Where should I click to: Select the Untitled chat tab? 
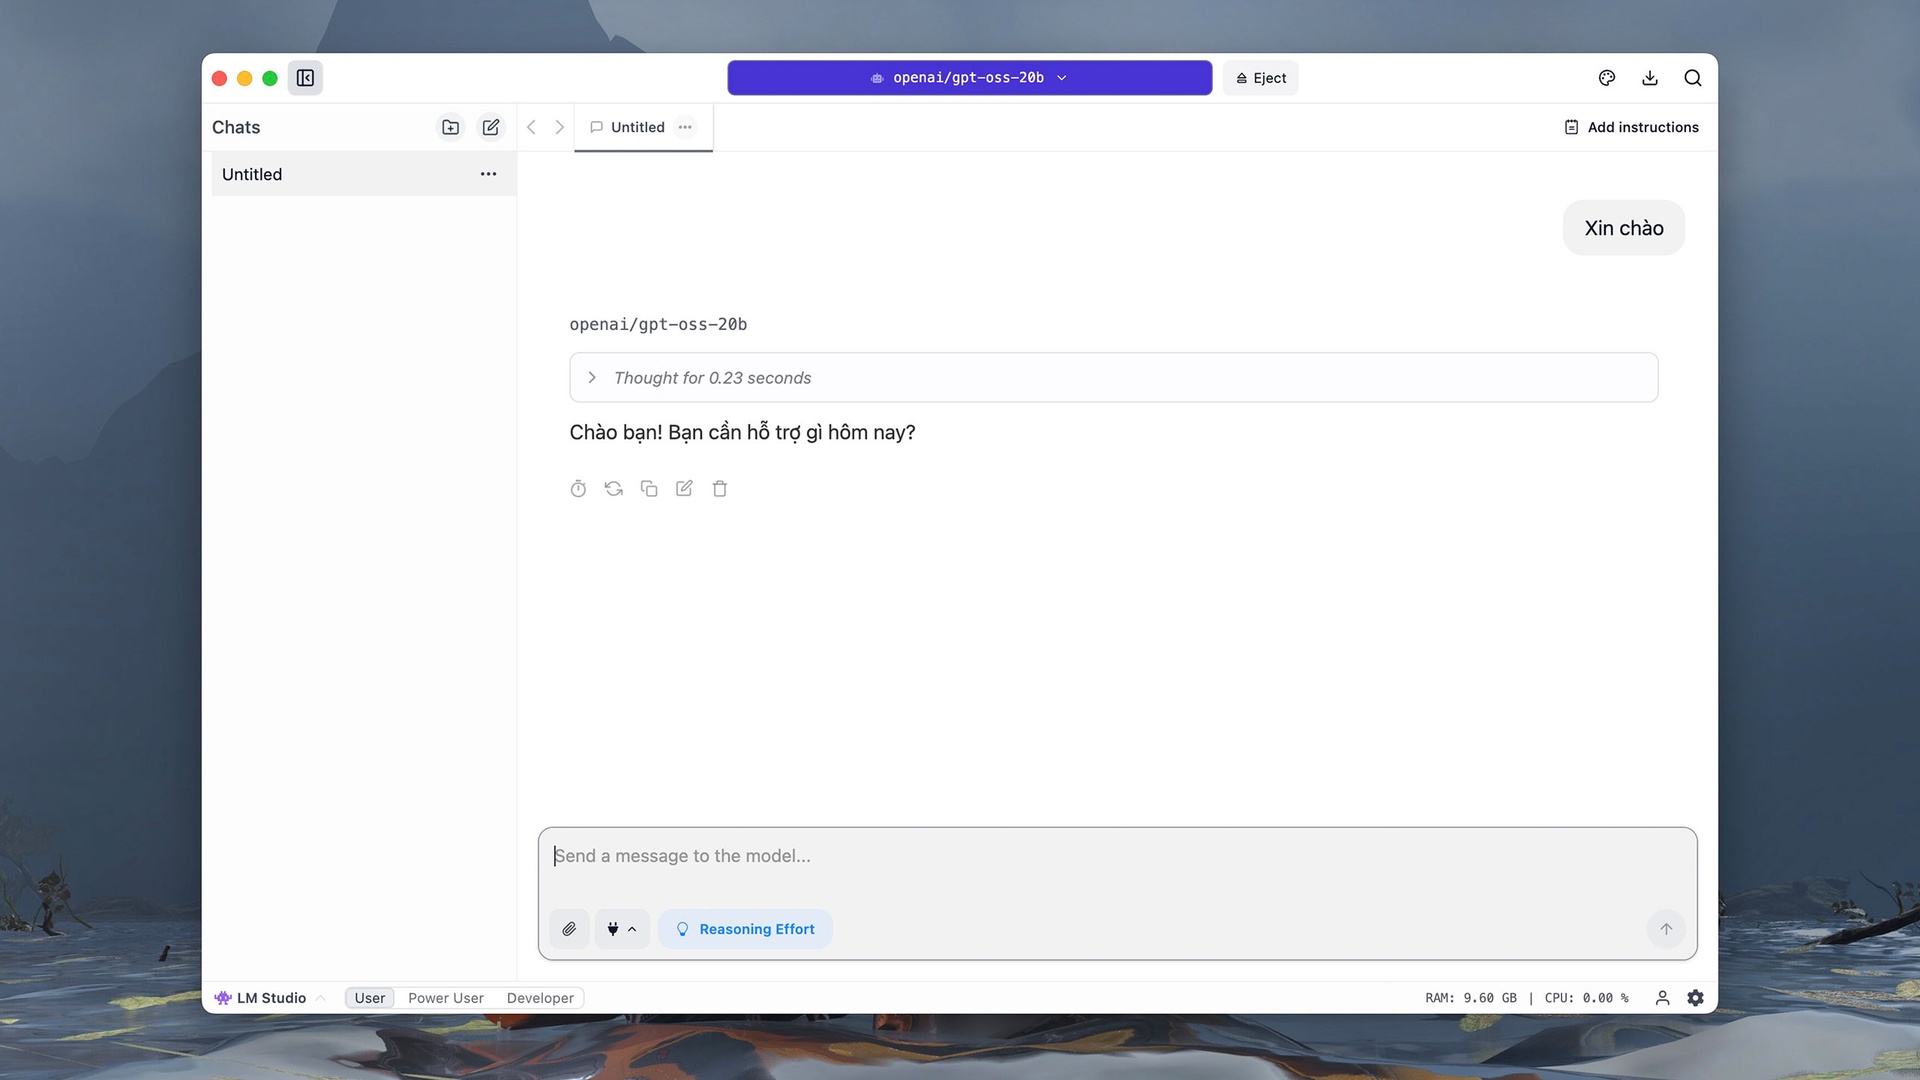coord(637,127)
